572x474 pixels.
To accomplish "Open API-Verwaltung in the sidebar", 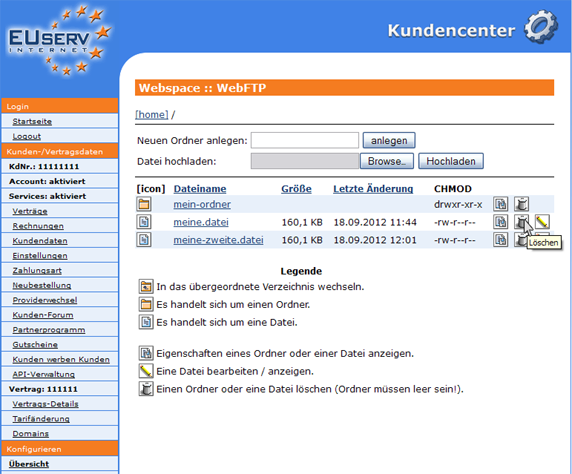I will (44, 374).
